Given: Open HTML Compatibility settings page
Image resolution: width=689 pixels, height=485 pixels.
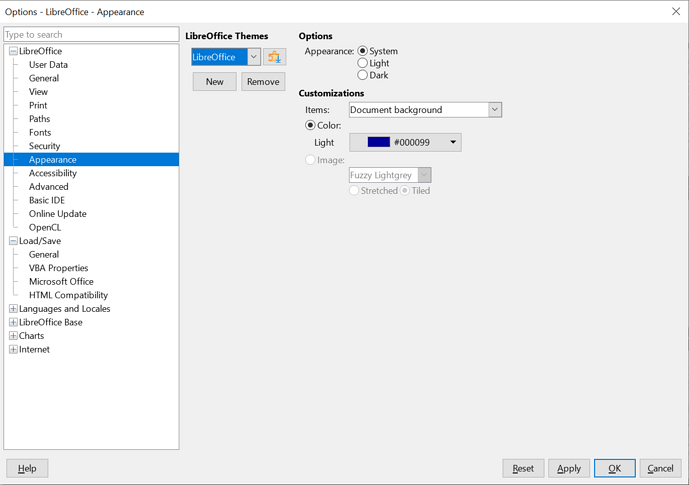Looking at the screenshot, I should point(68,295).
